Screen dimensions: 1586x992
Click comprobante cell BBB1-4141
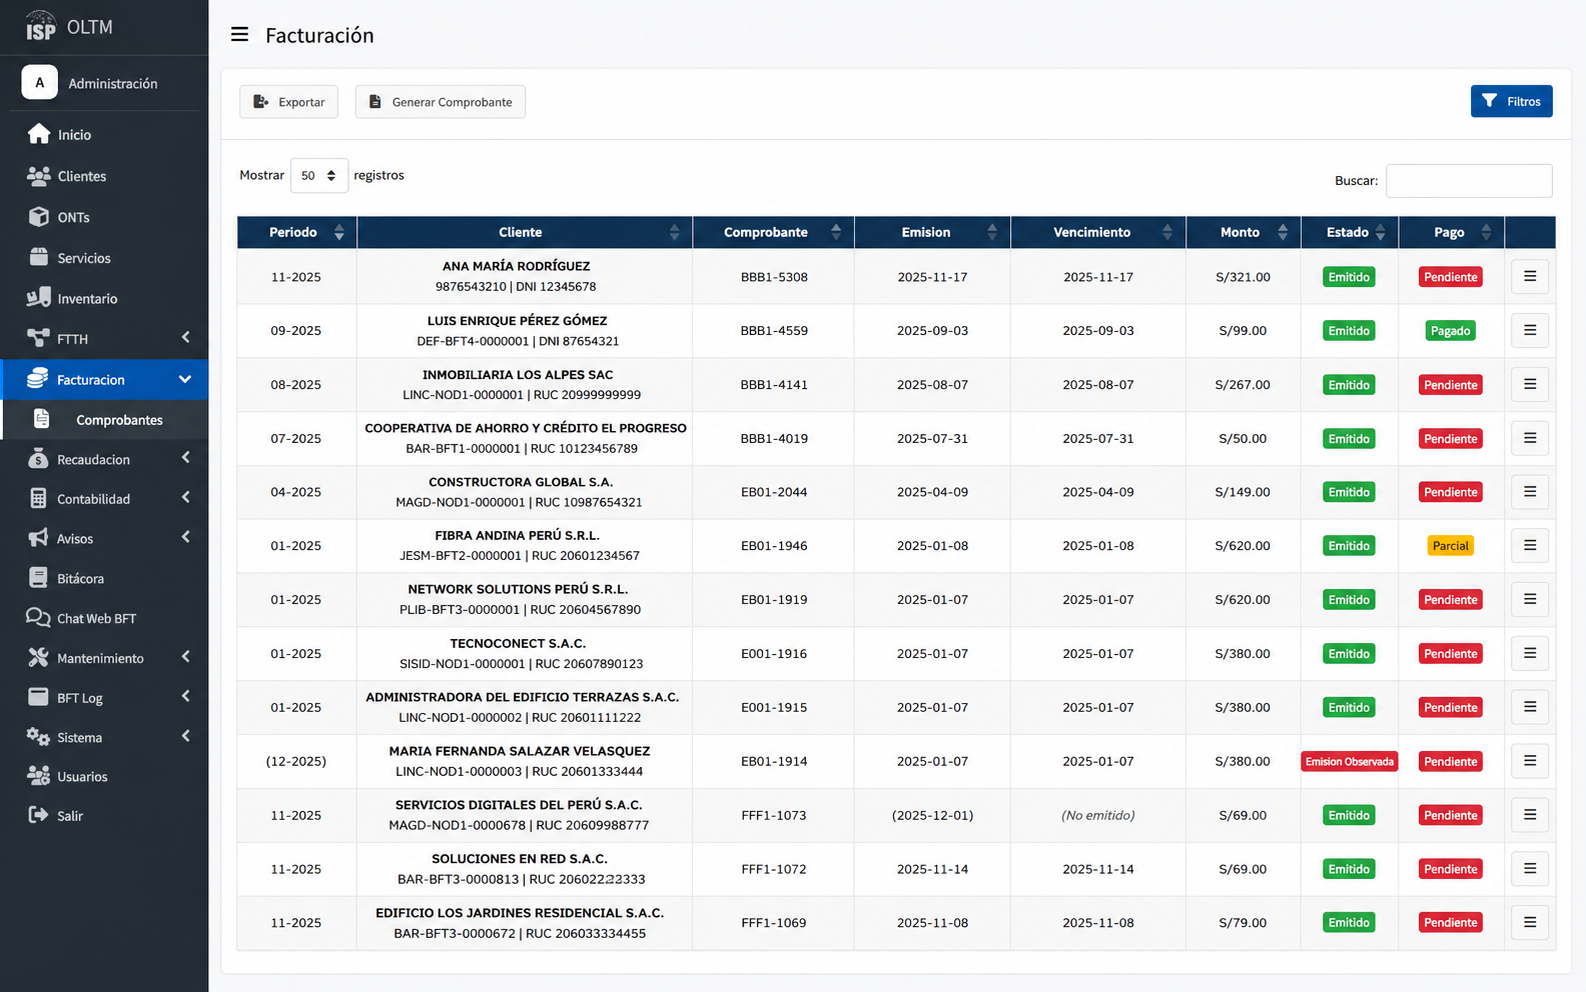pyautogui.click(x=774, y=385)
